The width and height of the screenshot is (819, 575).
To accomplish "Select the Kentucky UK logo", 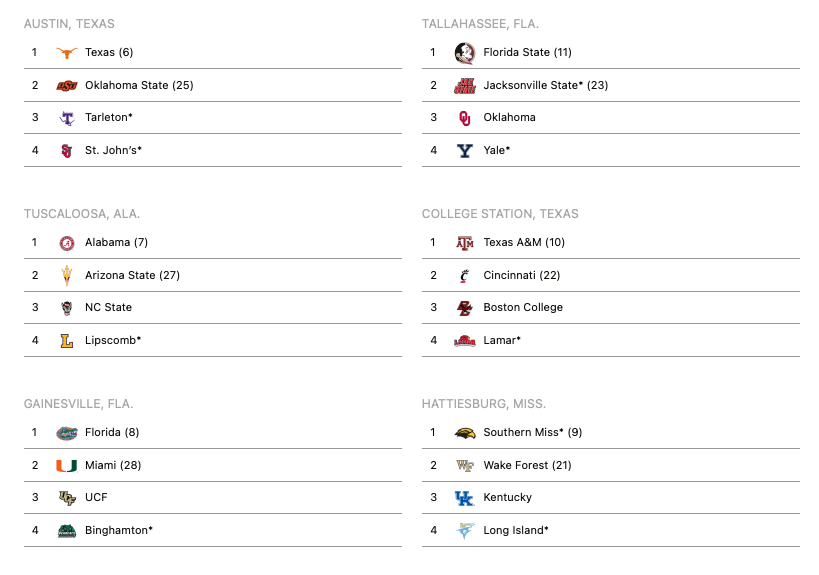I will 464,498.
